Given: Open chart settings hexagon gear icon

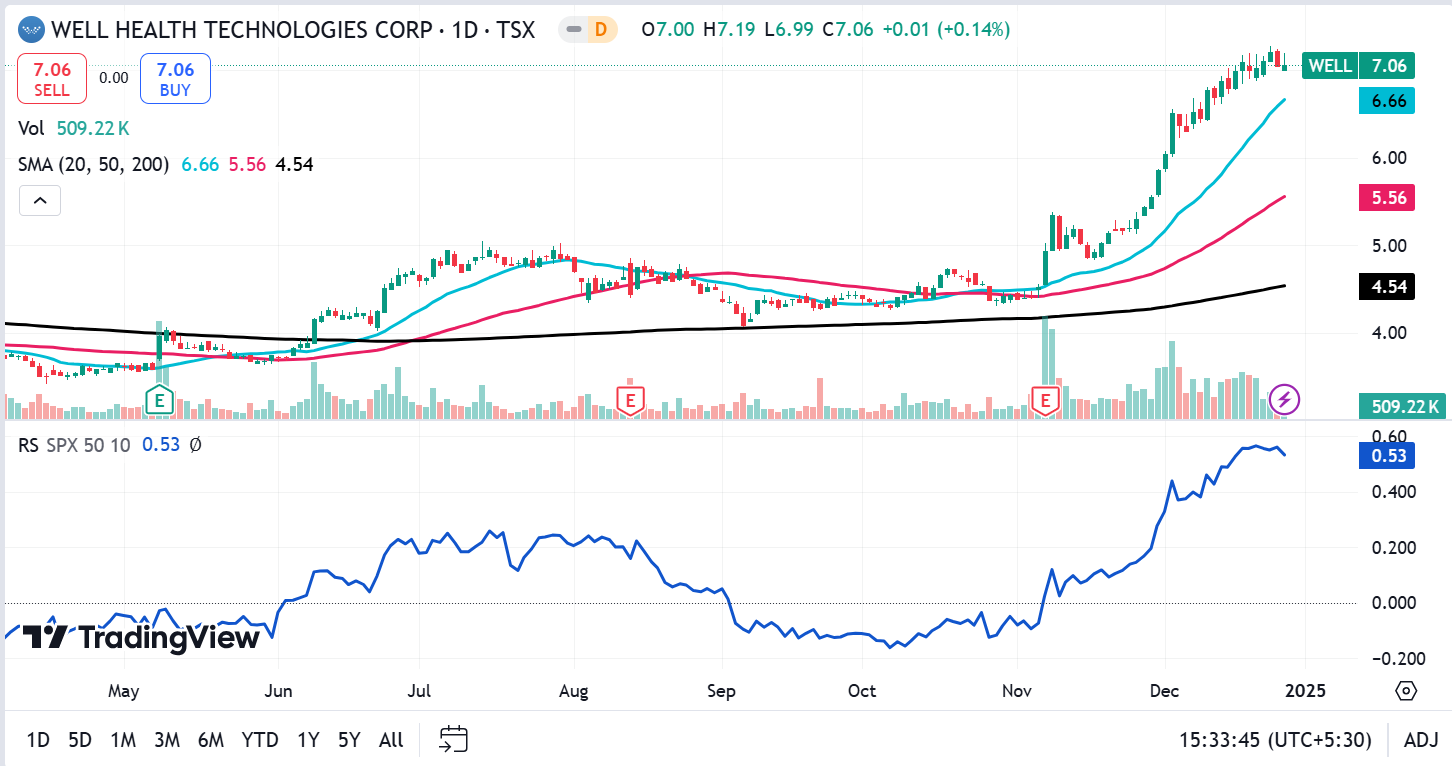Looking at the screenshot, I should tap(1406, 691).
